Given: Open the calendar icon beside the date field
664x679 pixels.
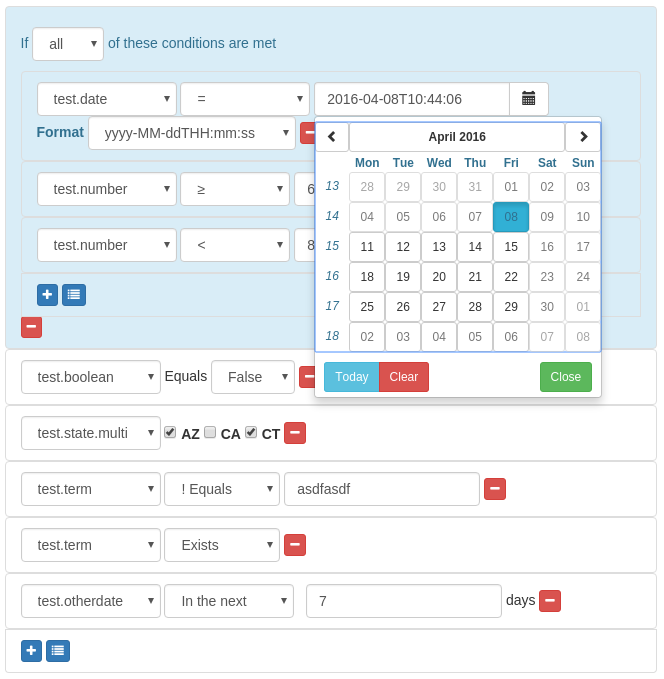Looking at the screenshot, I should [528, 99].
